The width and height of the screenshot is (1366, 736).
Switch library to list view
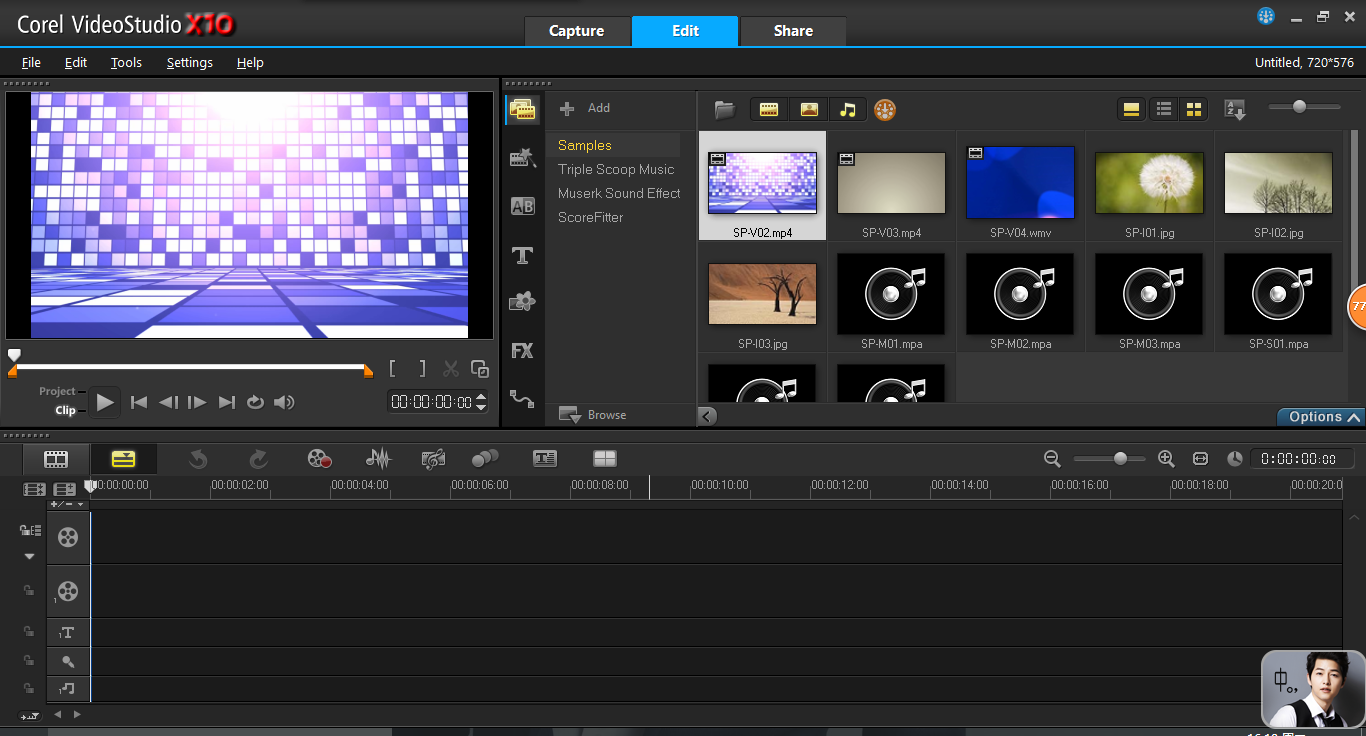1164,110
